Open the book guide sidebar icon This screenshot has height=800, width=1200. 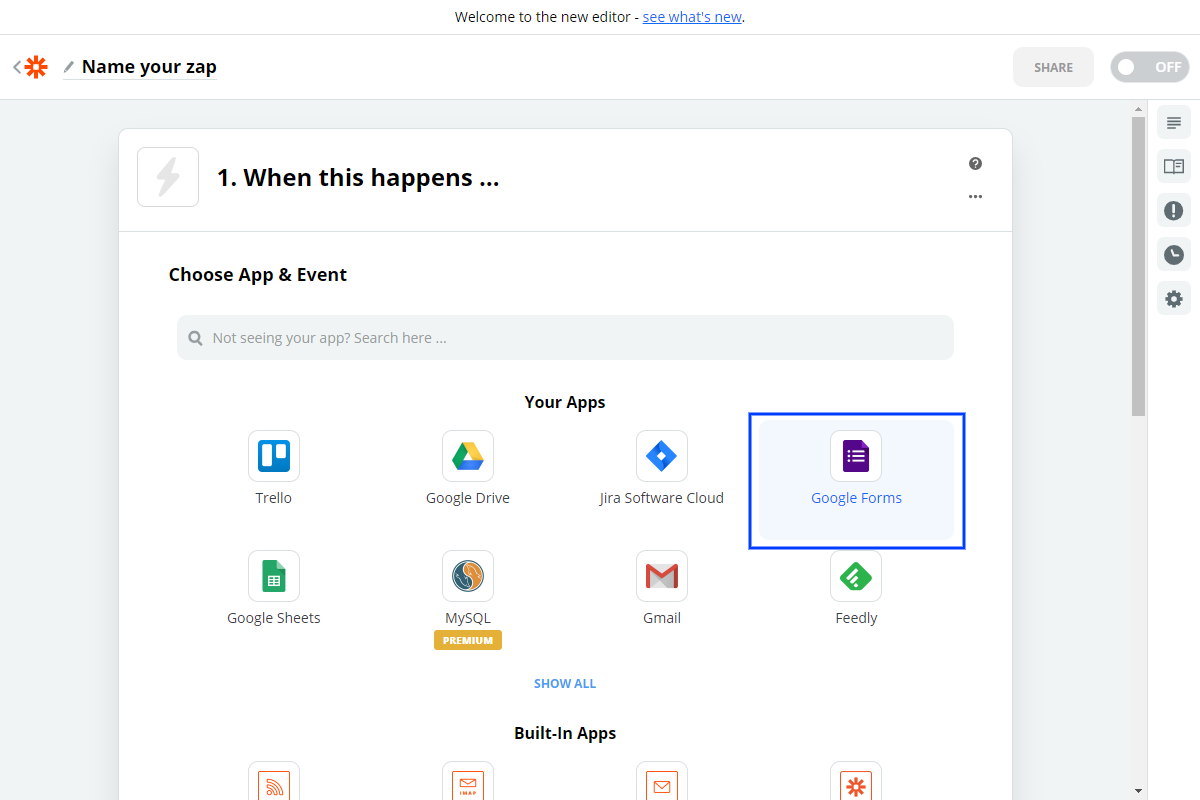tap(1174, 166)
